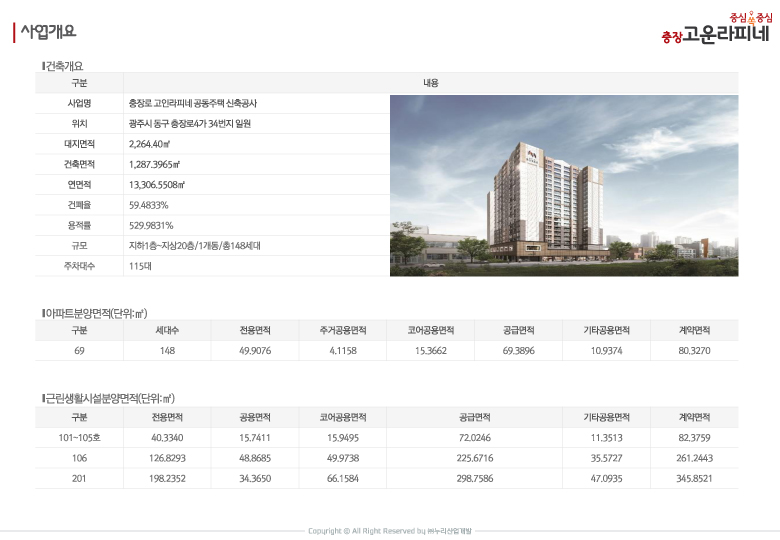
Task: Click the apartment type cell 69
Action: point(79,351)
